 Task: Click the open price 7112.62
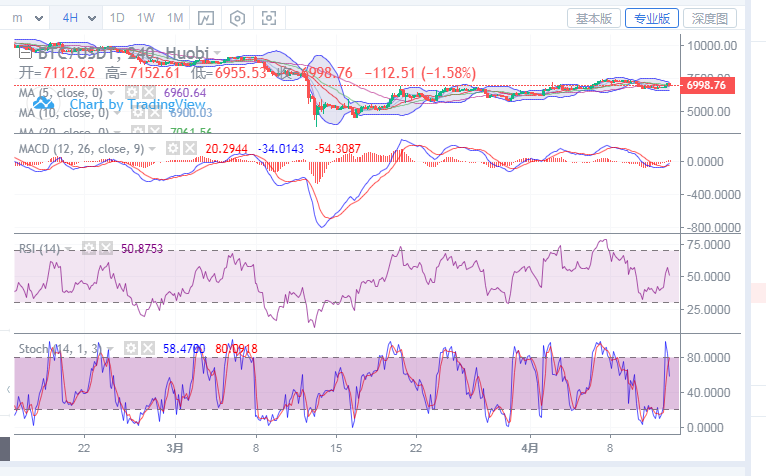coord(69,73)
